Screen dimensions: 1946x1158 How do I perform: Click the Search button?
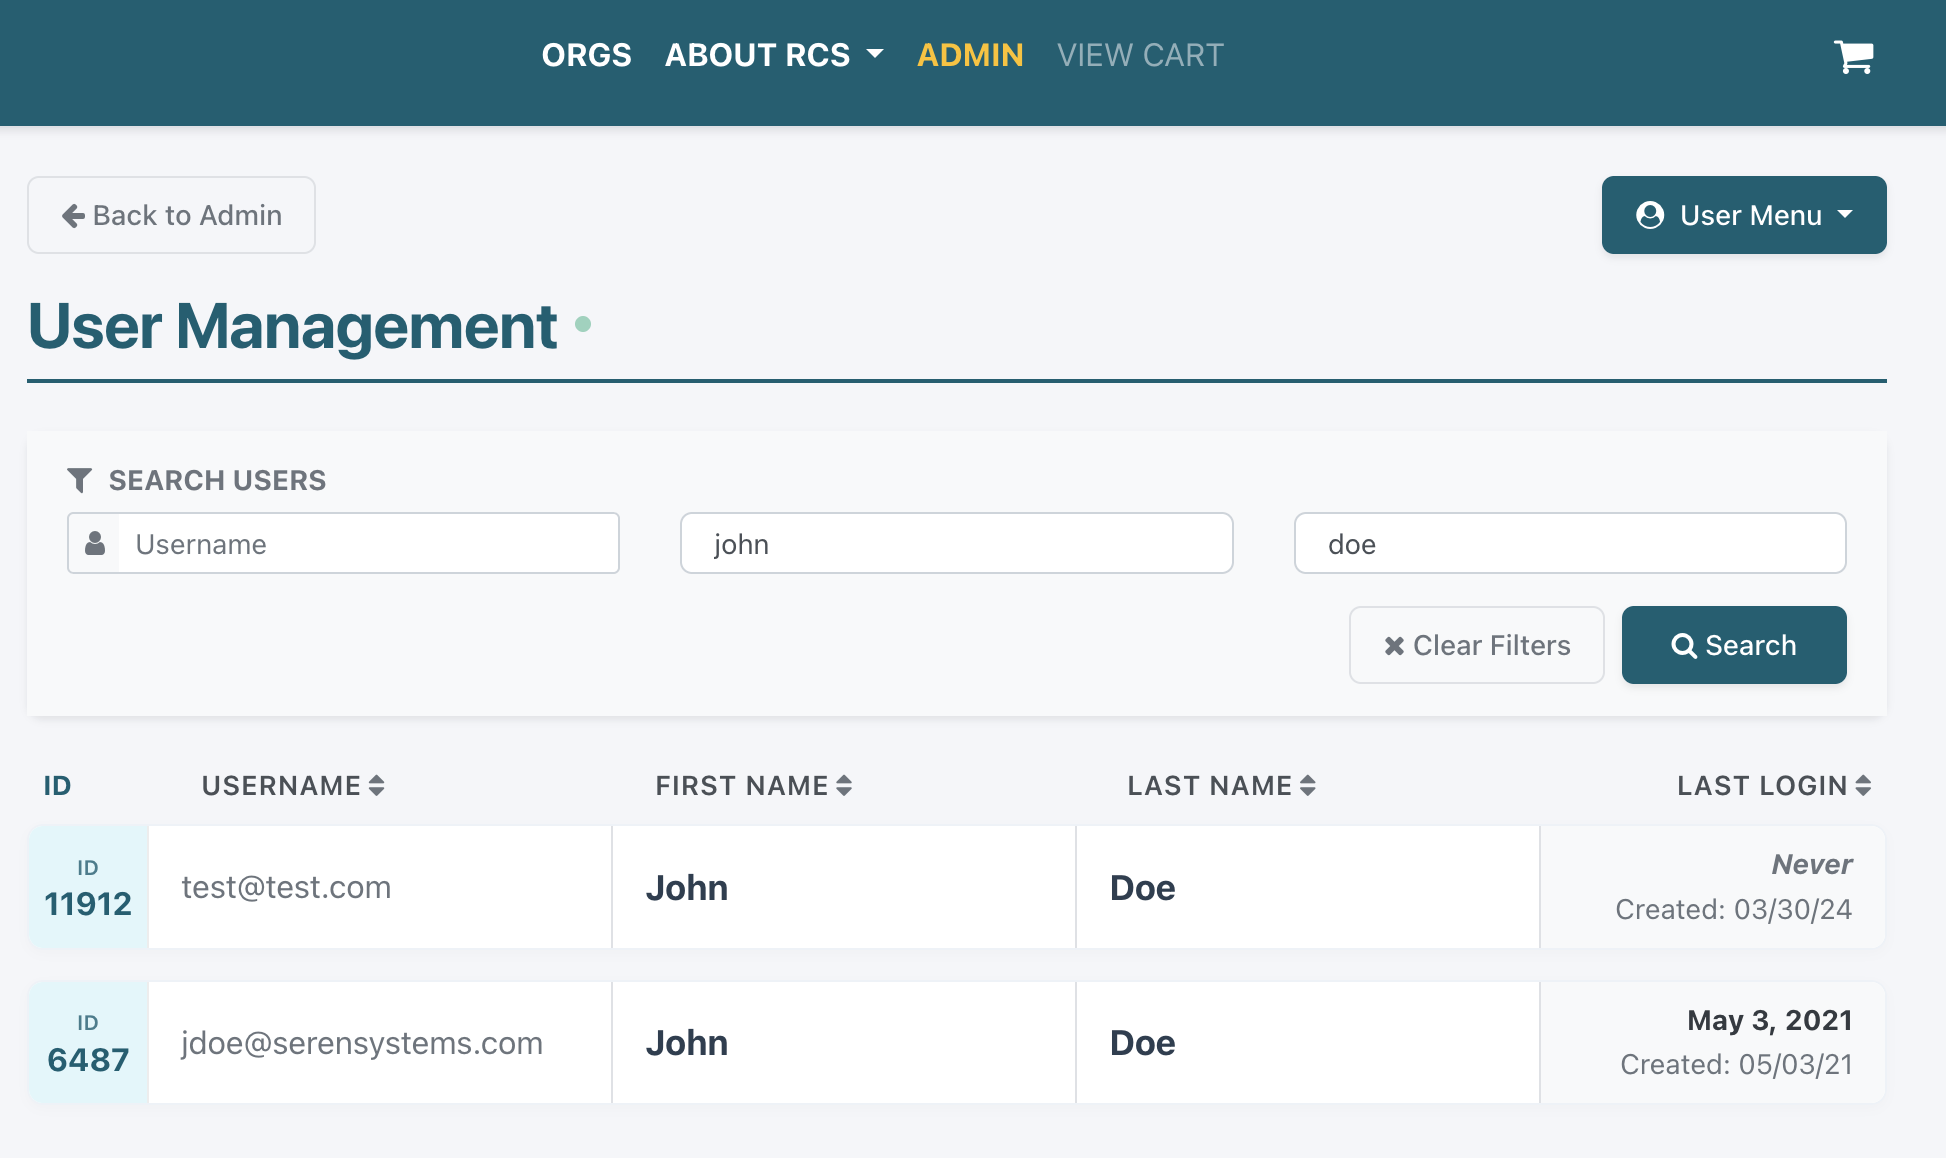click(1734, 645)
